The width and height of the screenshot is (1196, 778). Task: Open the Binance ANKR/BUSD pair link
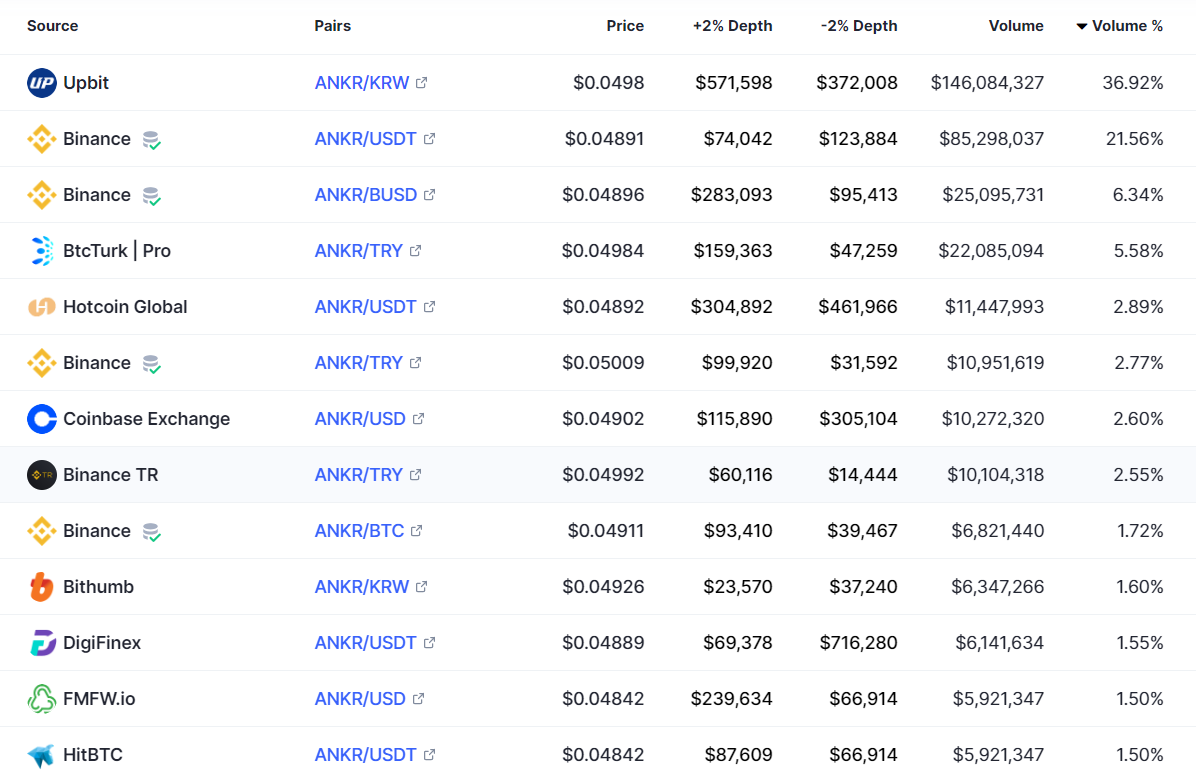click(x=365, y=194)
